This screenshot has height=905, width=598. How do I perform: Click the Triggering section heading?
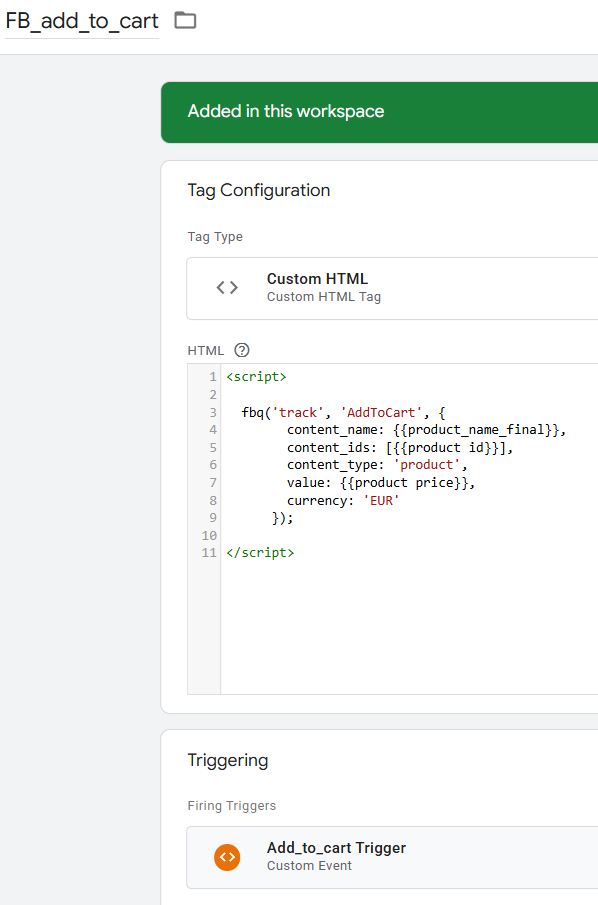228,760
